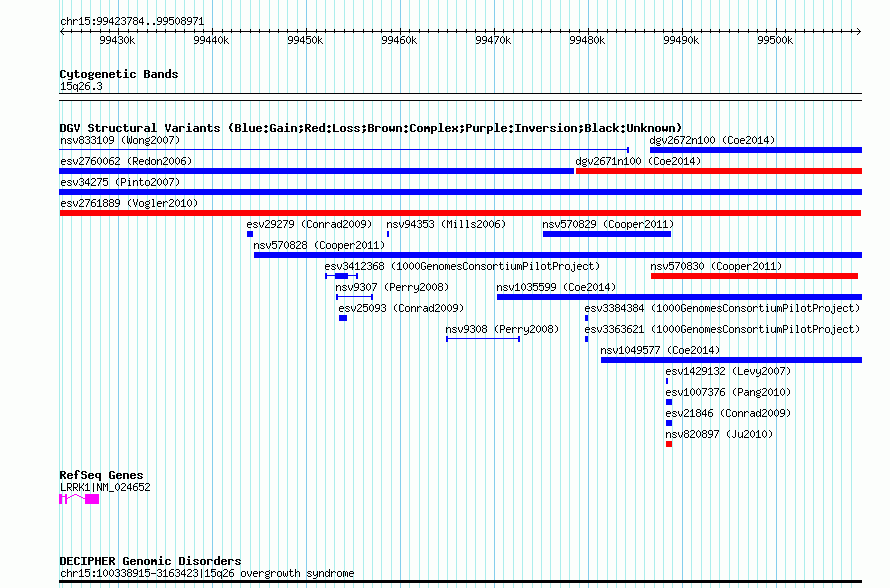The image size is (890, 588).
Task: Select esv25093 (Conrad2009) blue marker
Action: (x=343, y=318)
